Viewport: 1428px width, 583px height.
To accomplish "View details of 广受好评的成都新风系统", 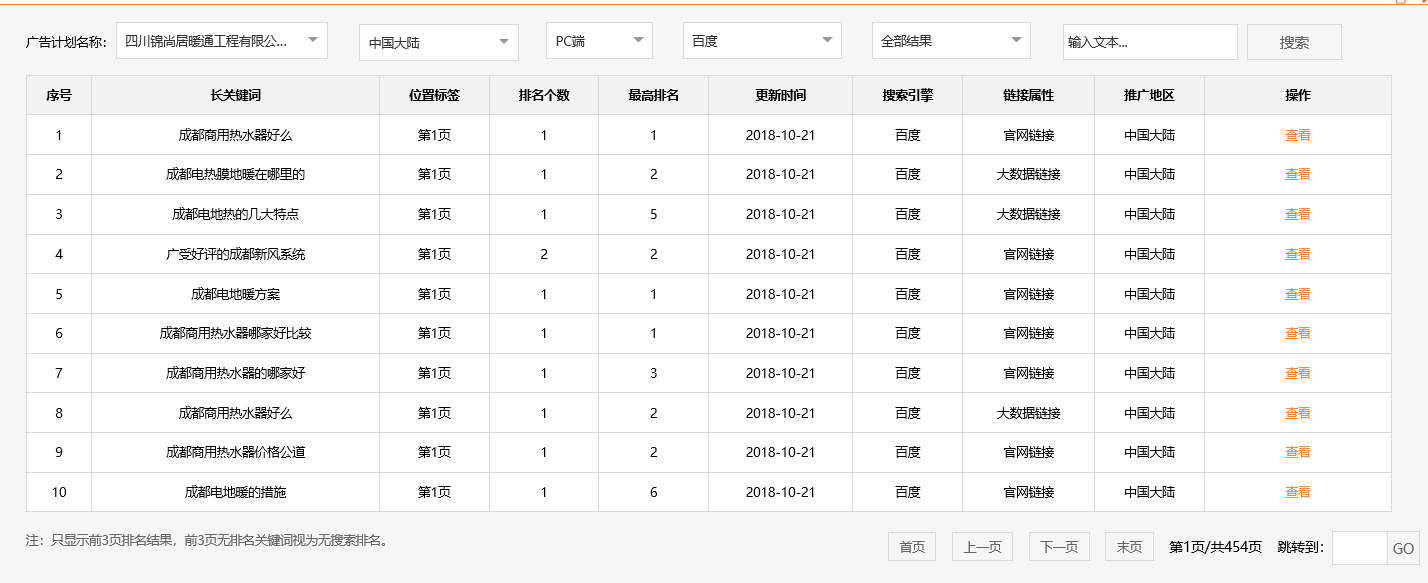I will click(1296, 253).
